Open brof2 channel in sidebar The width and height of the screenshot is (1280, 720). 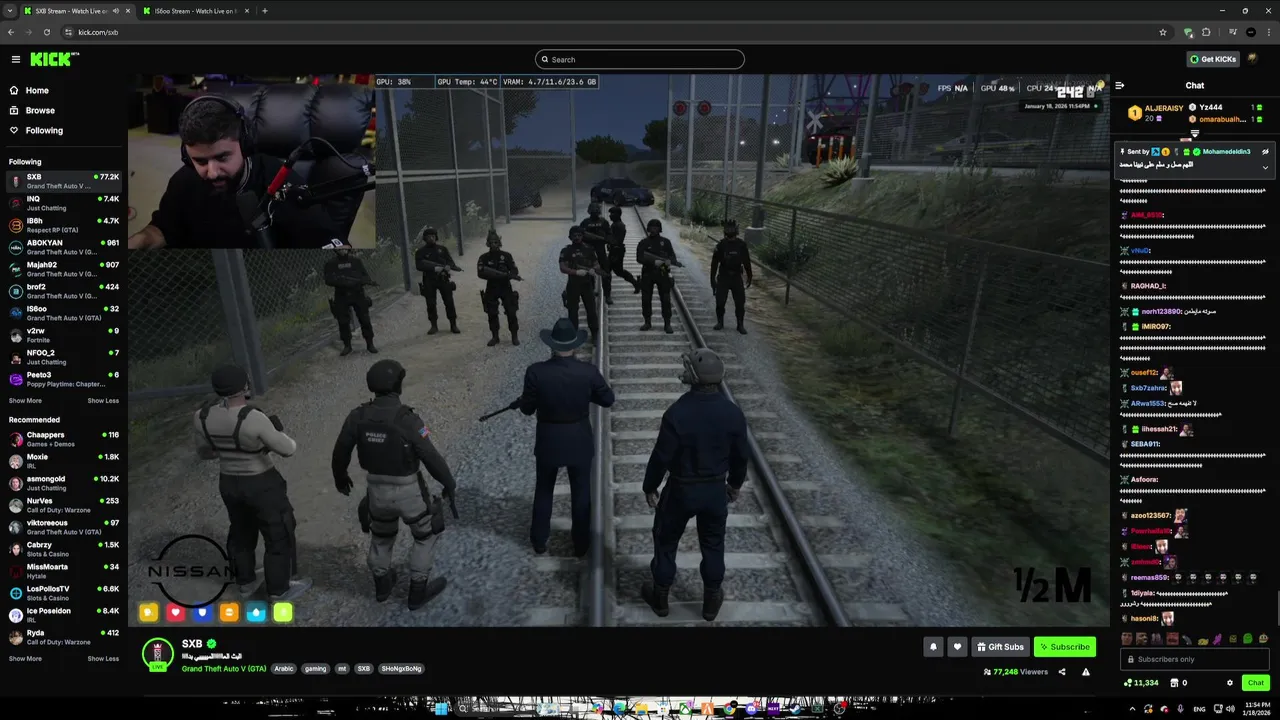[64, 291]
